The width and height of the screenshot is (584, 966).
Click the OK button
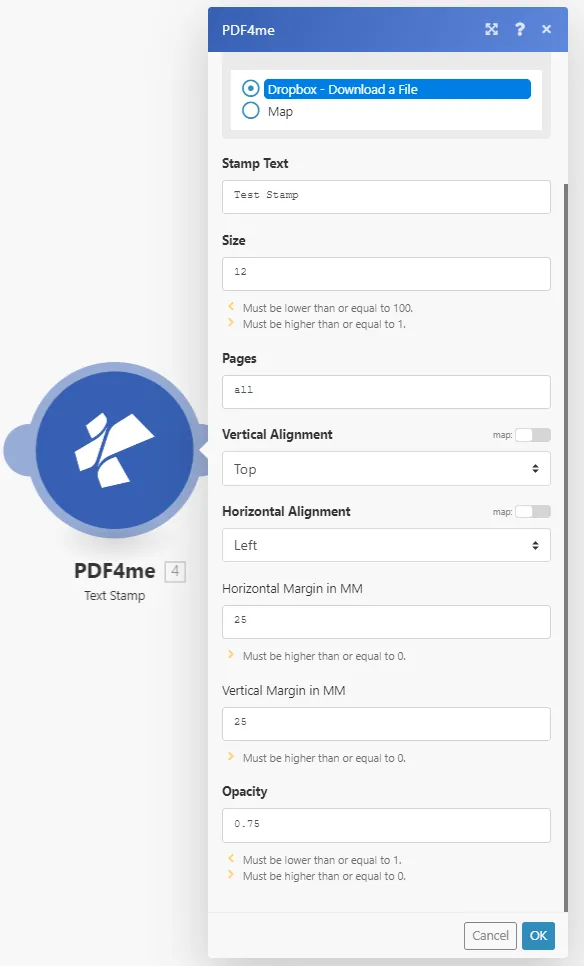(x=538, y=935)
